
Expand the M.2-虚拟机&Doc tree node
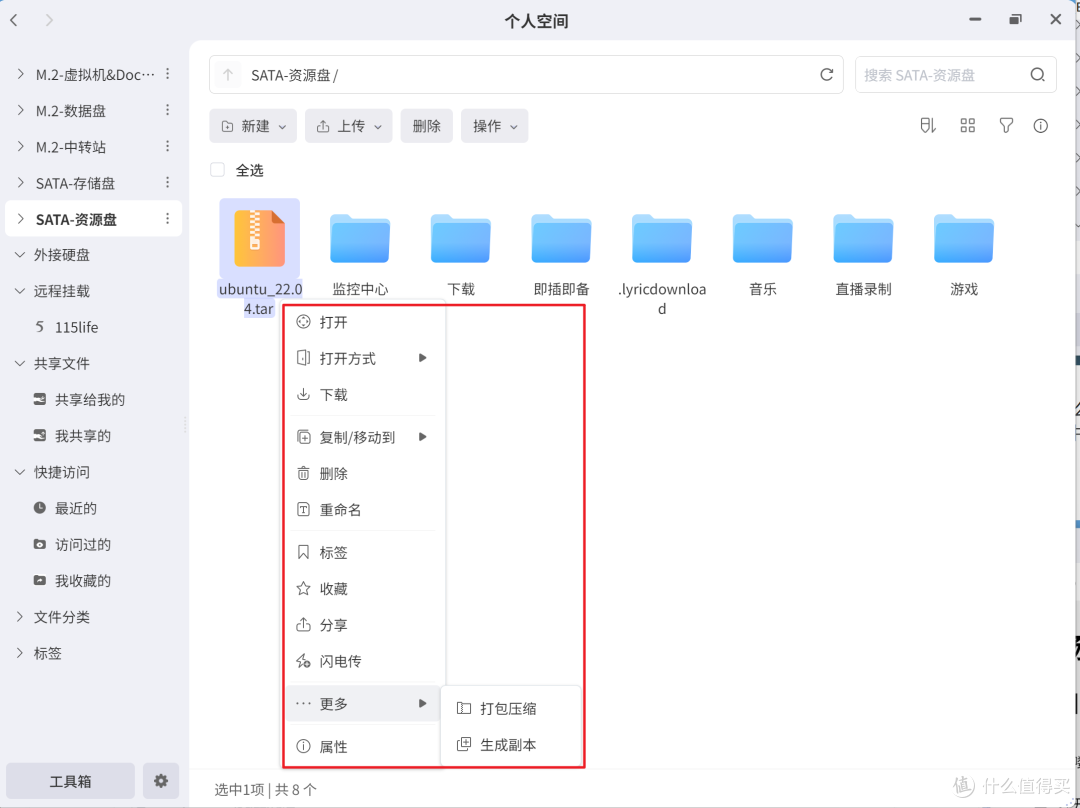click(21, 74)
